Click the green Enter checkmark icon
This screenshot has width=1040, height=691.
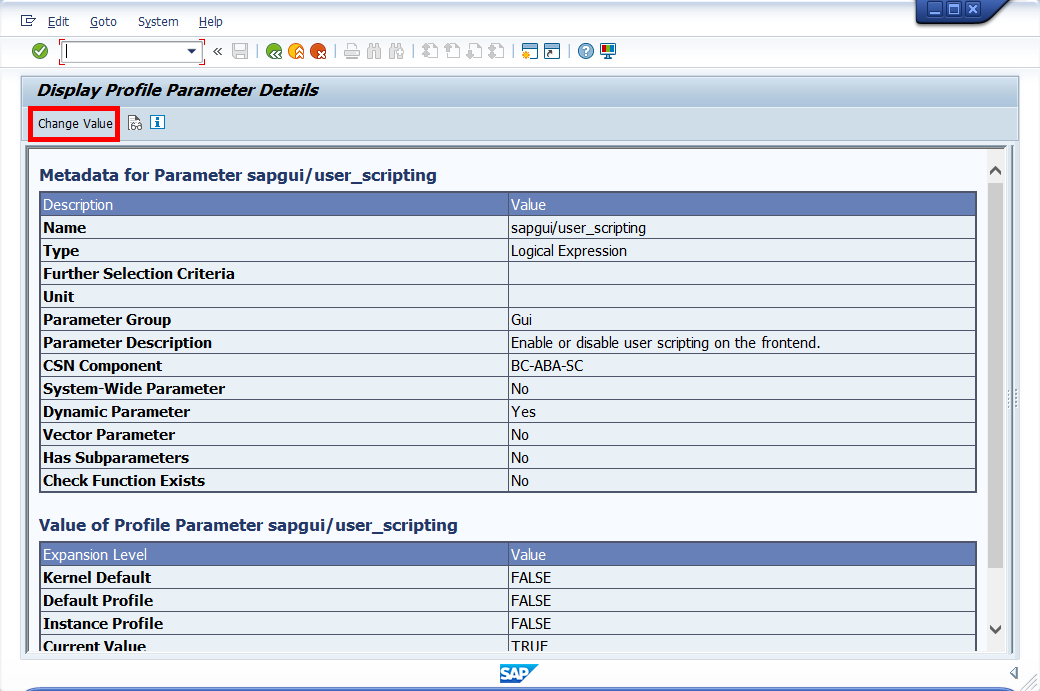[40, 51]
